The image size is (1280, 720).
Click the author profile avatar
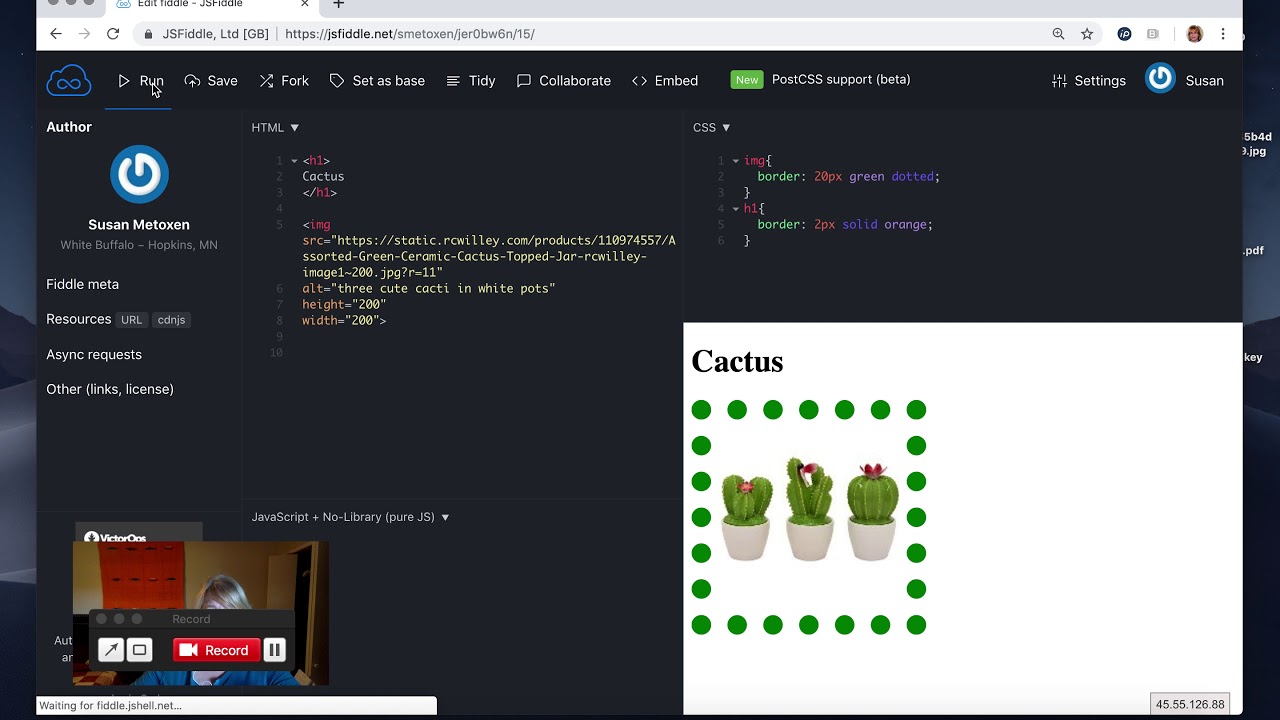point(139,174)
